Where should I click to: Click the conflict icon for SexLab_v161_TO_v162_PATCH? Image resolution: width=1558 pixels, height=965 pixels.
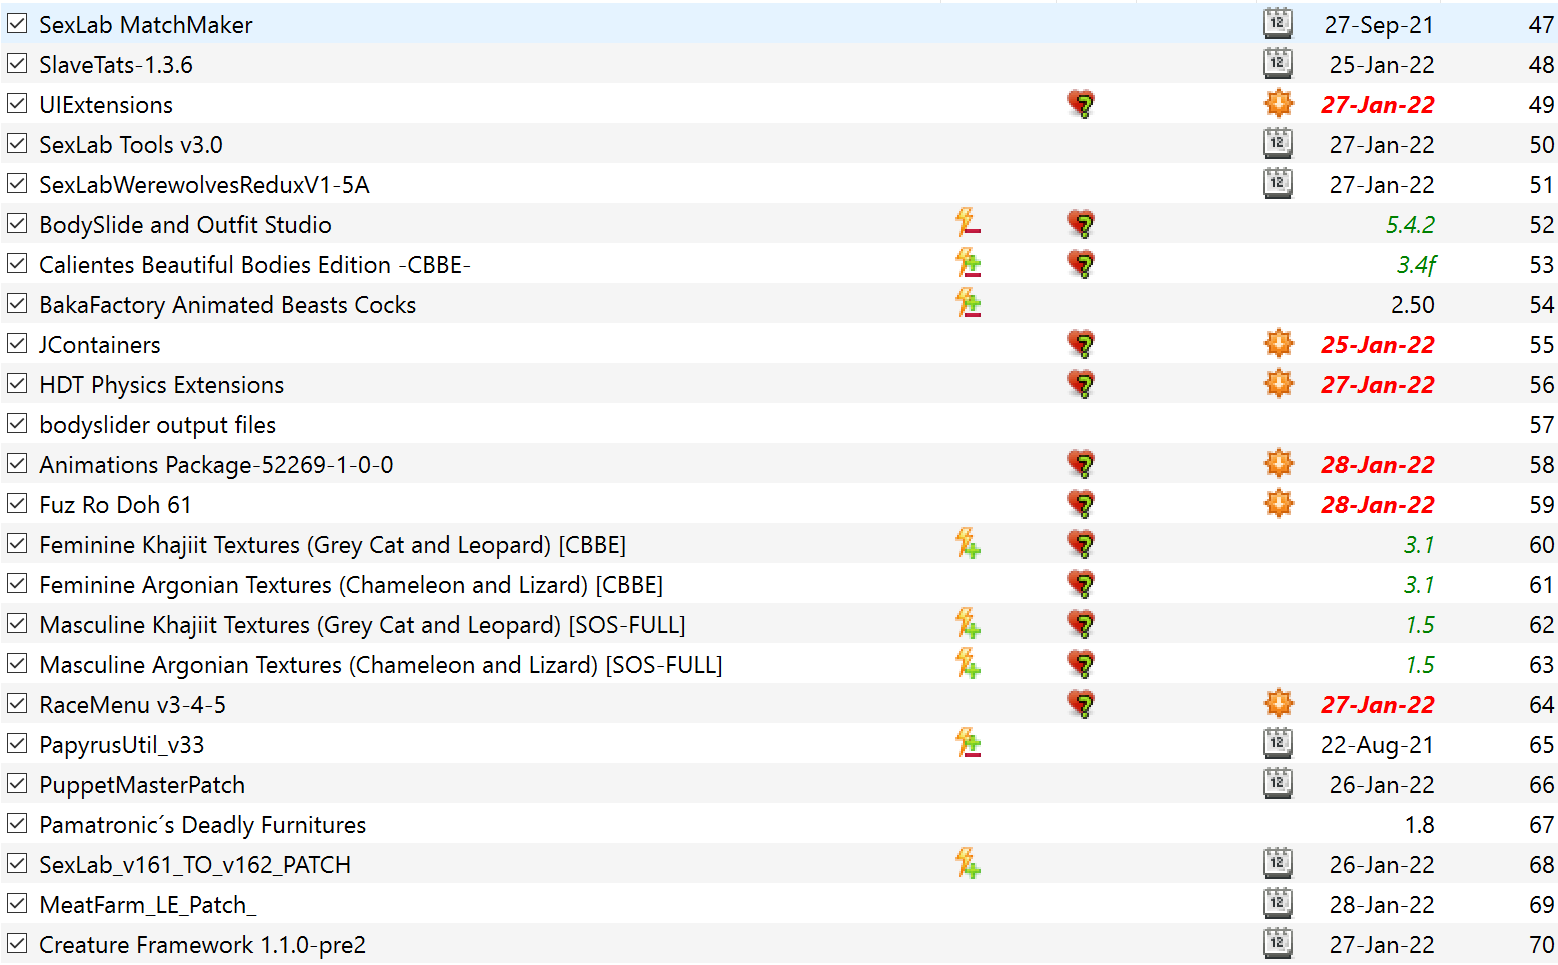[967, 862]
